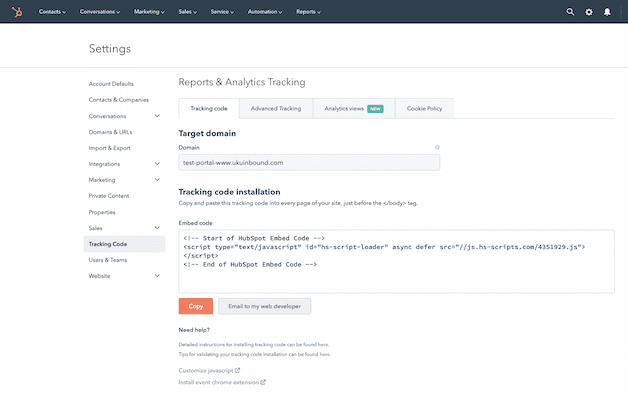628x400 pixels.
Task: Click the Target domain heading
Action: [207, 133]
